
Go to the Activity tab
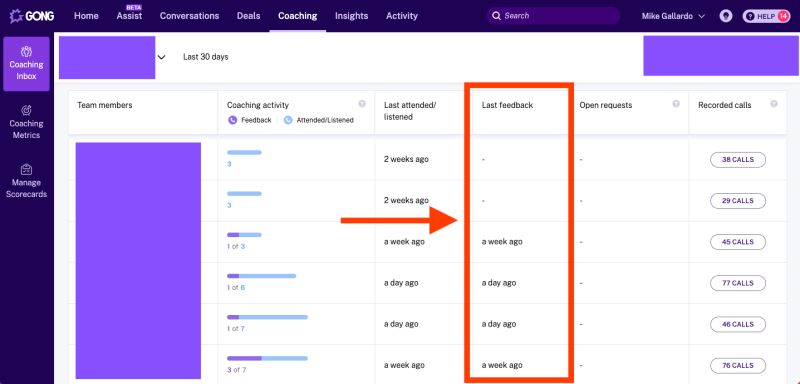[402, 16]
